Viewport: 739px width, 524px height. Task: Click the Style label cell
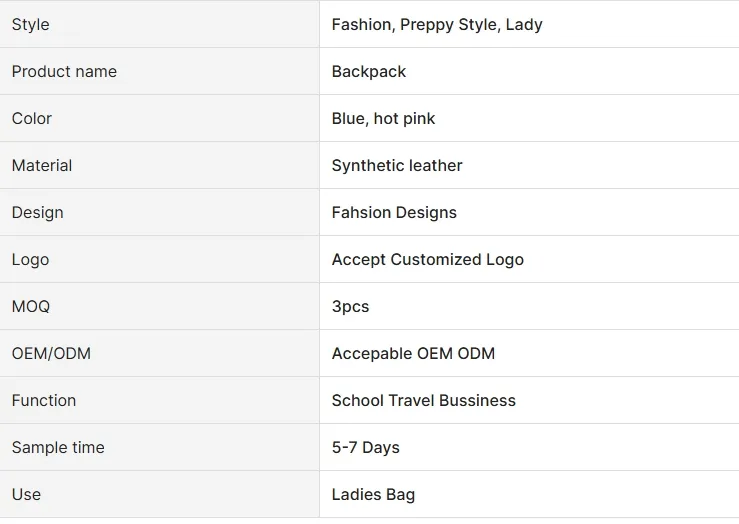pyautogui.click(x=31, y=24)
